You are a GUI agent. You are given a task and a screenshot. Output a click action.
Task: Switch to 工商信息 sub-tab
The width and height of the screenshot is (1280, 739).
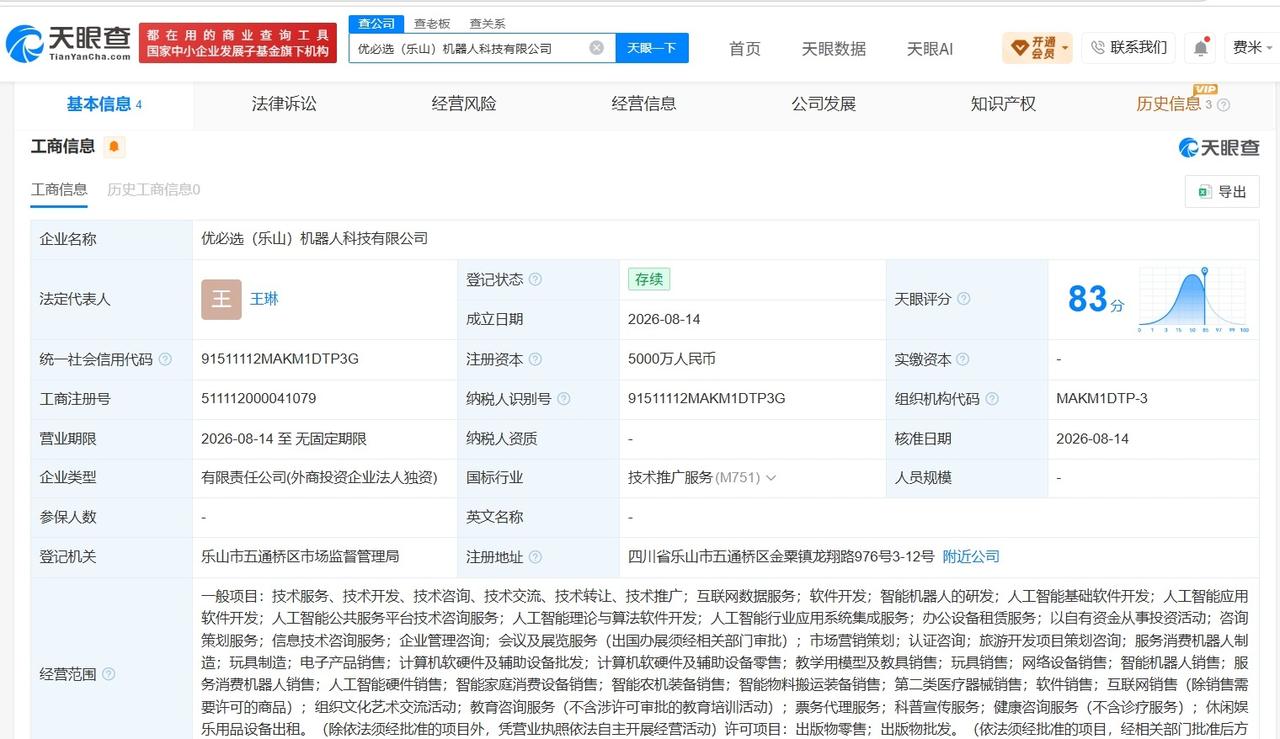click(x=59, y=190)
